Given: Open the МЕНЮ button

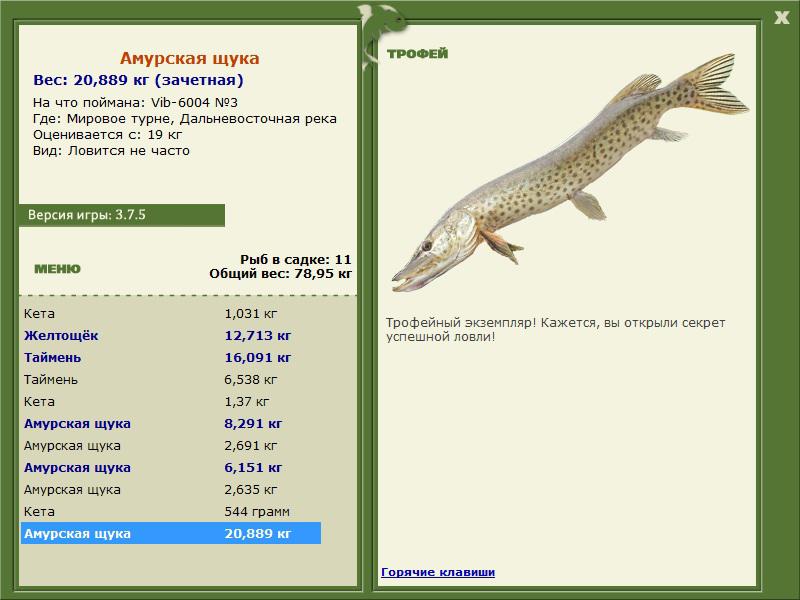Looking at the screenshot, I should [57, 269].
